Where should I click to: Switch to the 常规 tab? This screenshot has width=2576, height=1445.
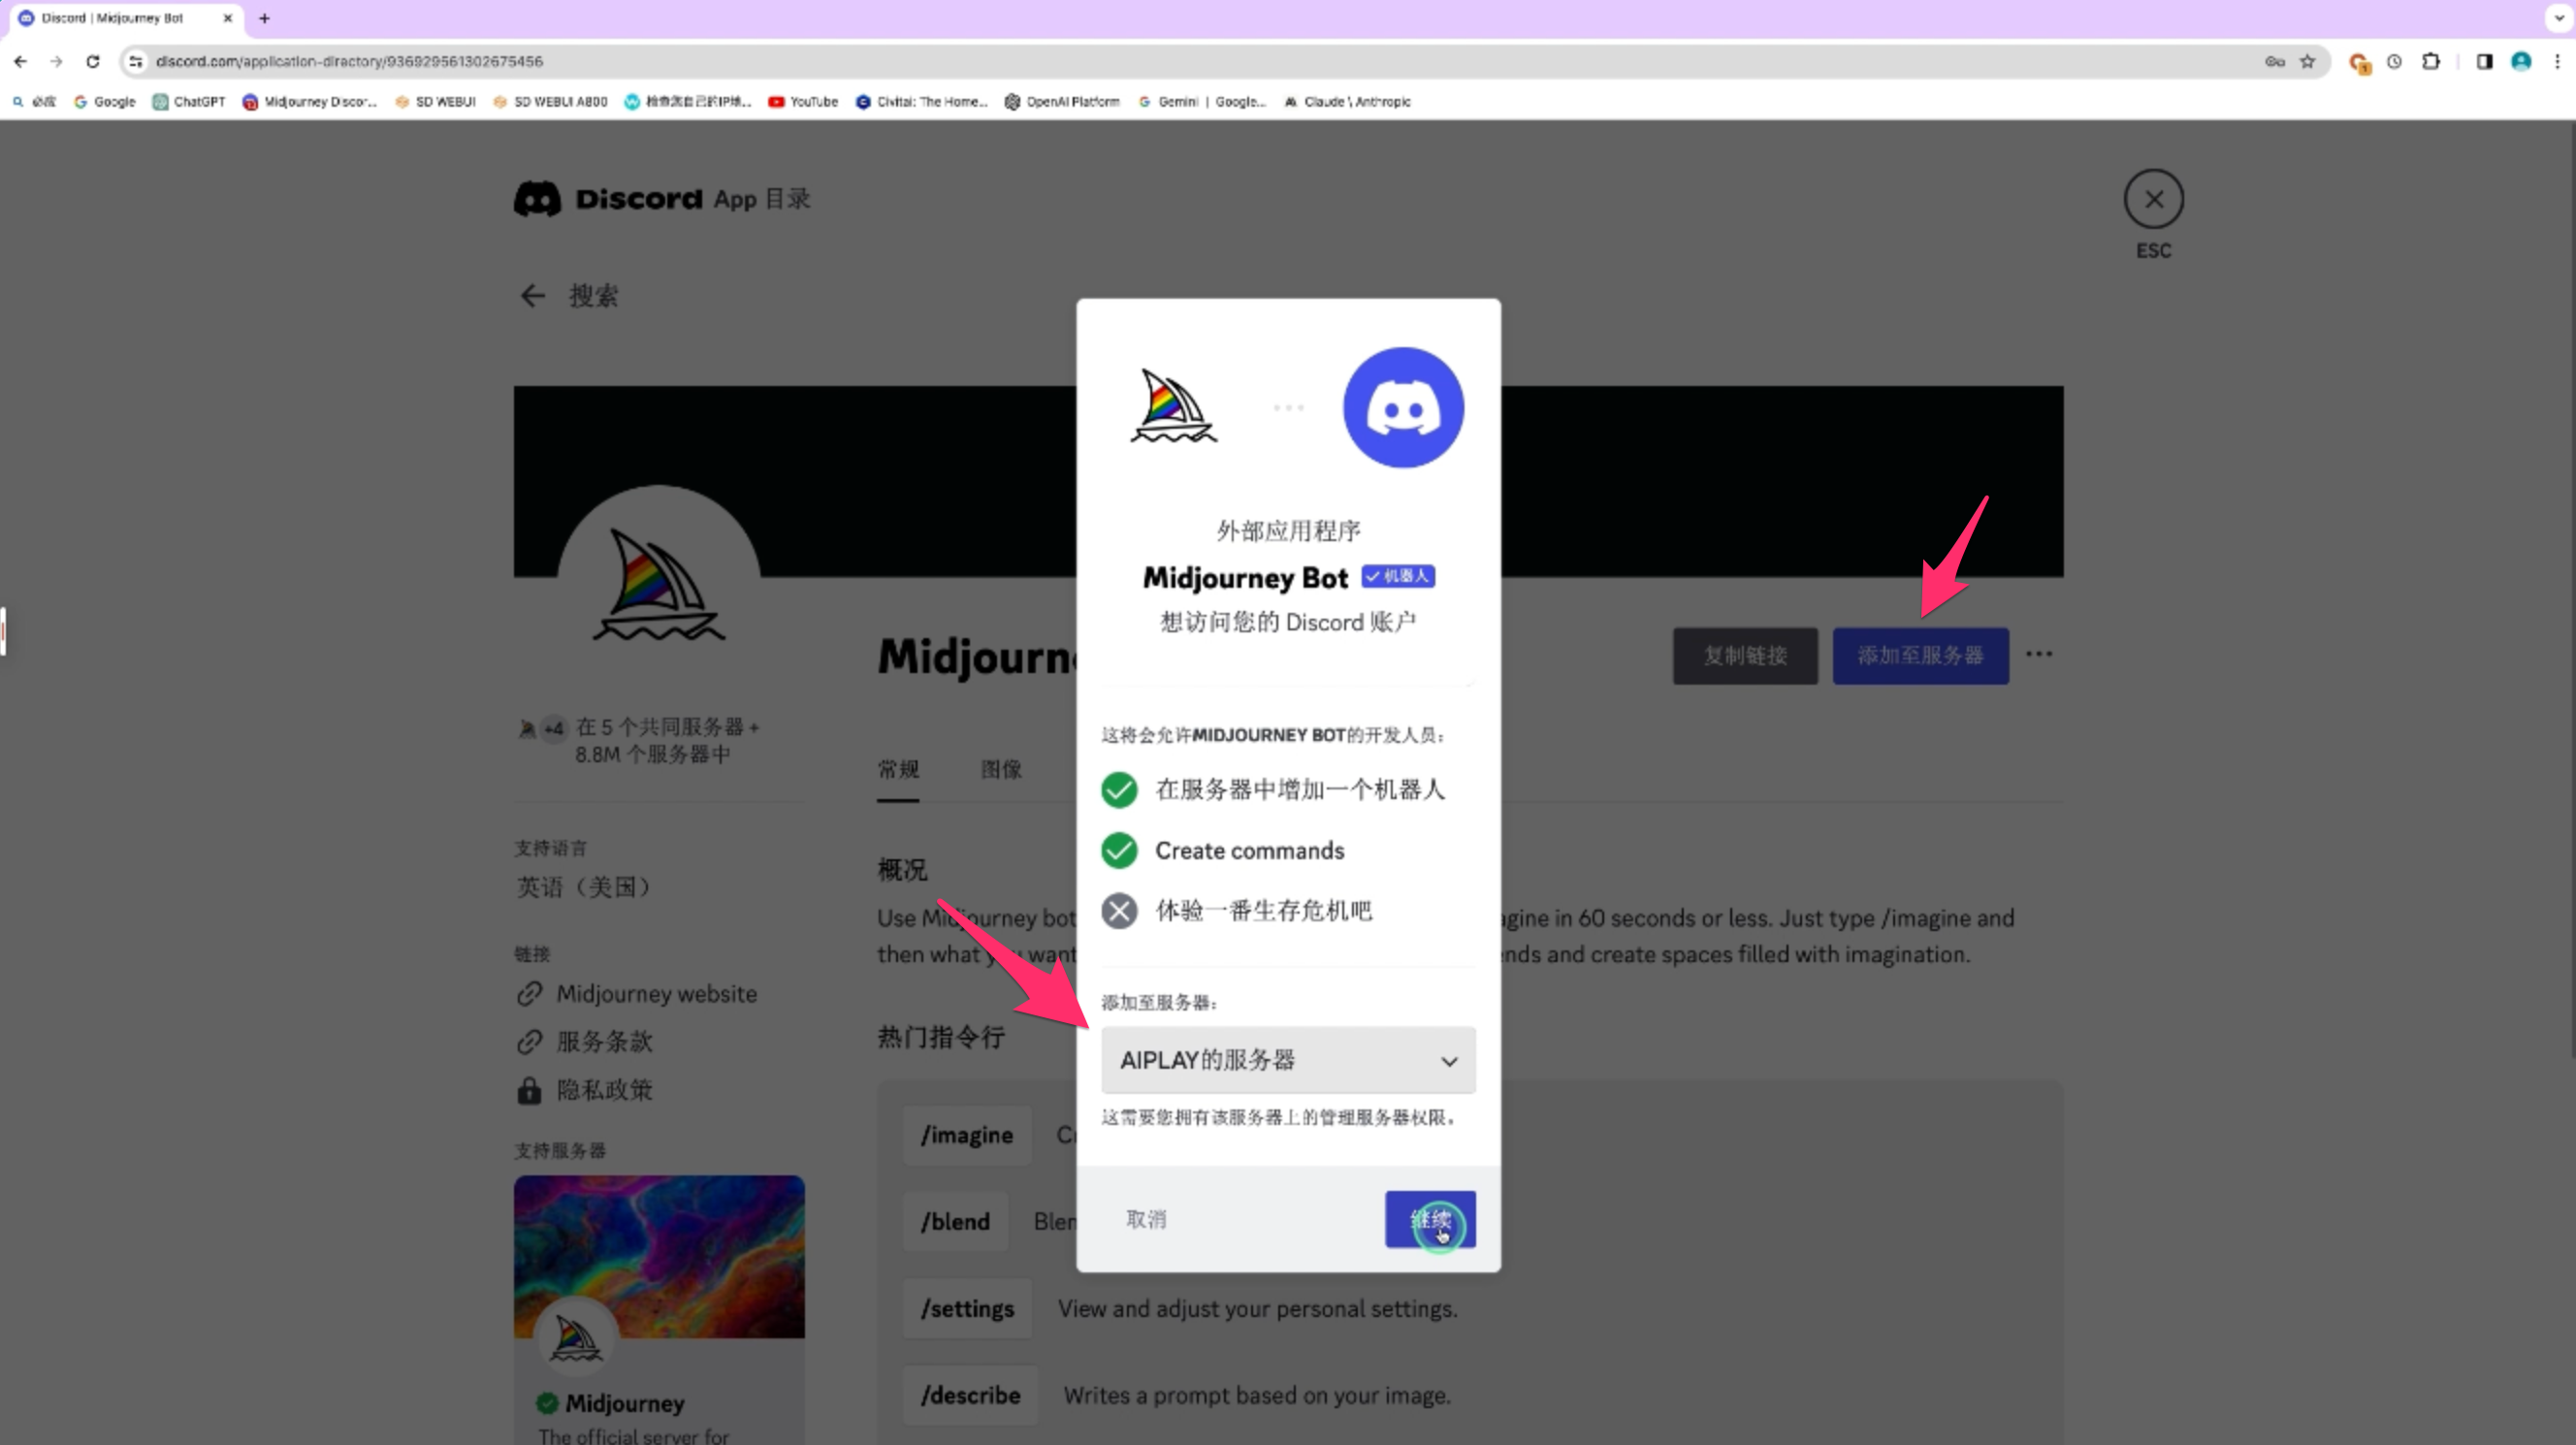coord(898,769)
